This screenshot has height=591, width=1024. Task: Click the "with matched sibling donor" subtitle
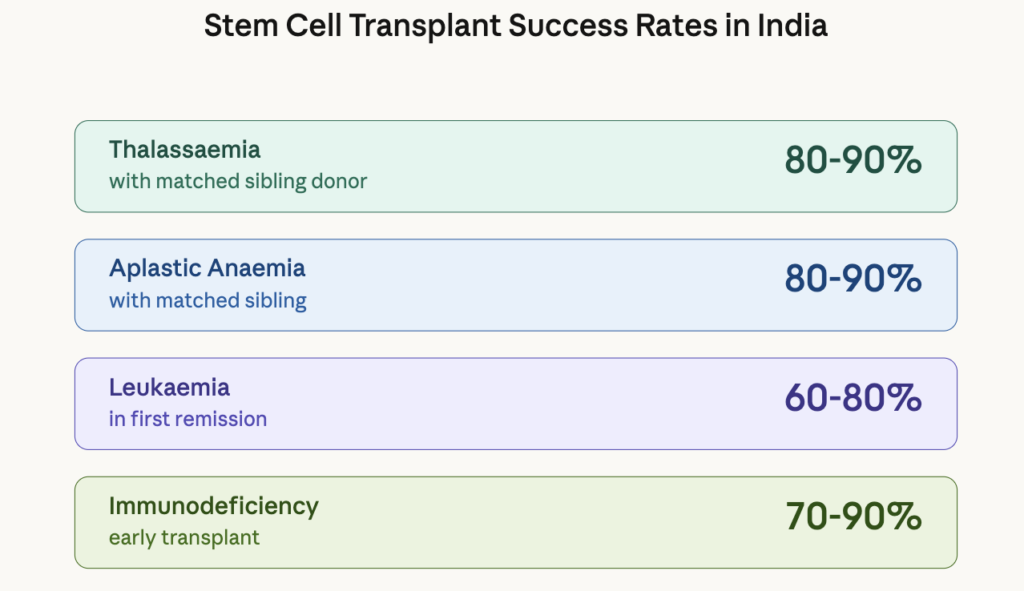coord(238,182)
